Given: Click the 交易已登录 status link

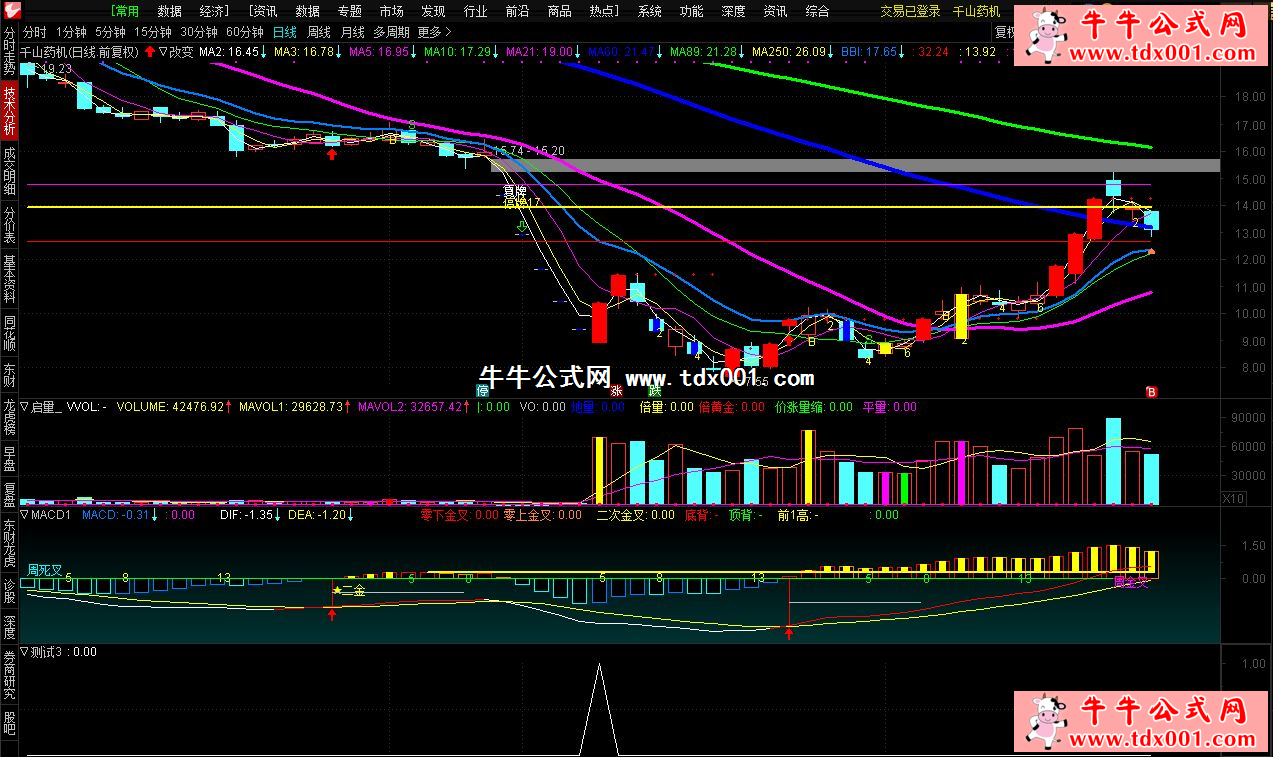Looking at the screenshot, I should (910, 11).
